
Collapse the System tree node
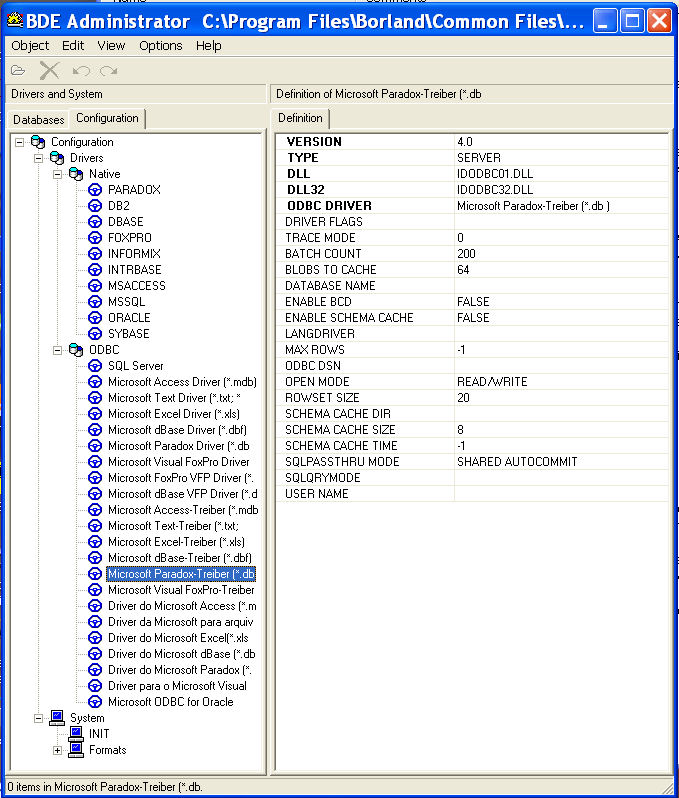(38, 718)
